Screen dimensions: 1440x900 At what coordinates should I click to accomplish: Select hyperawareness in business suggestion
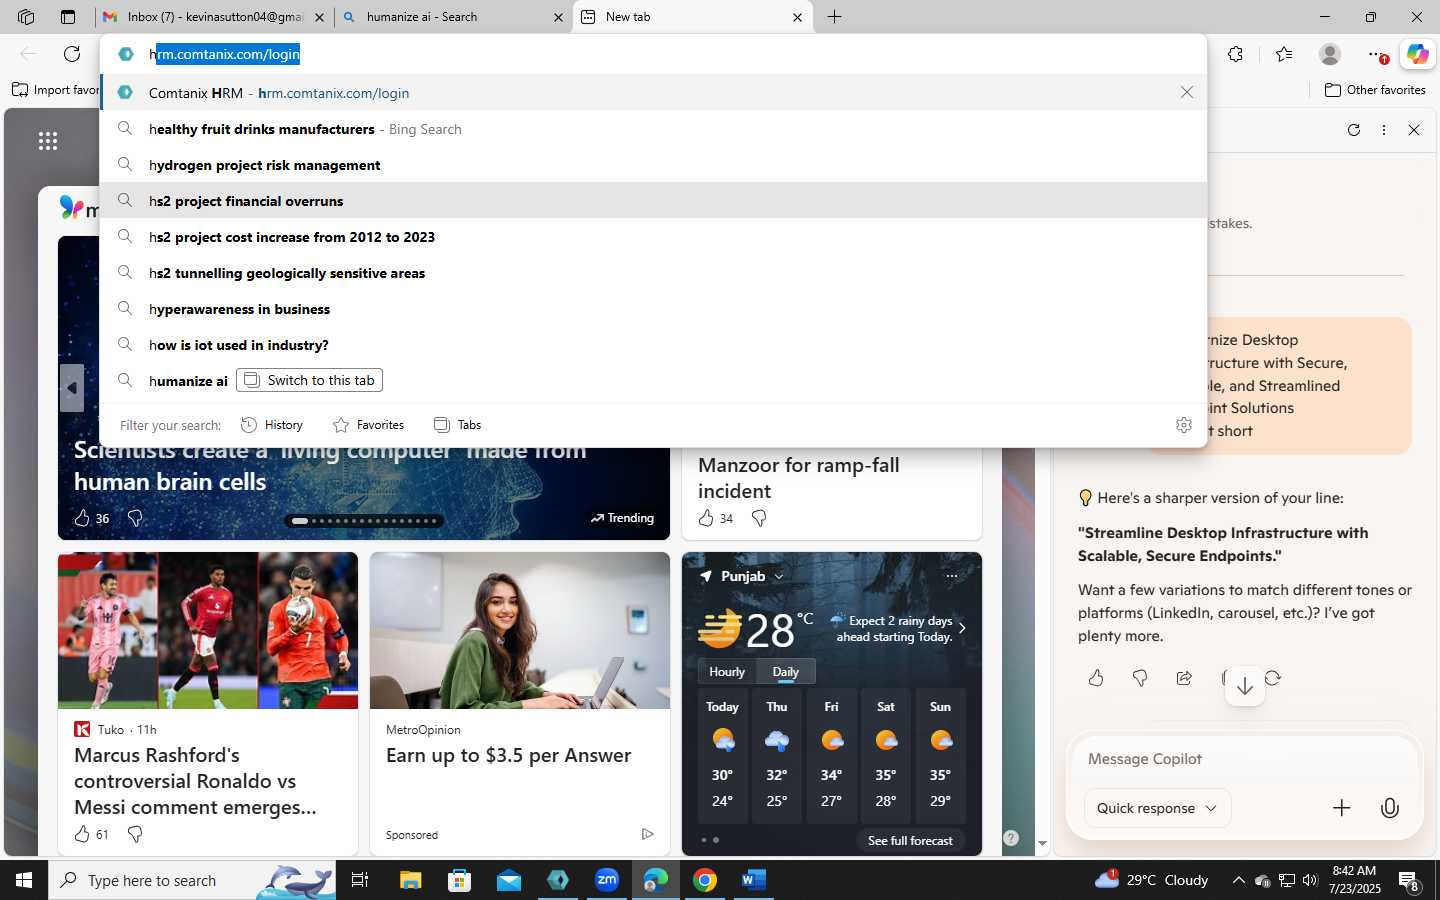pyautogui.click(x=653, y=309)
